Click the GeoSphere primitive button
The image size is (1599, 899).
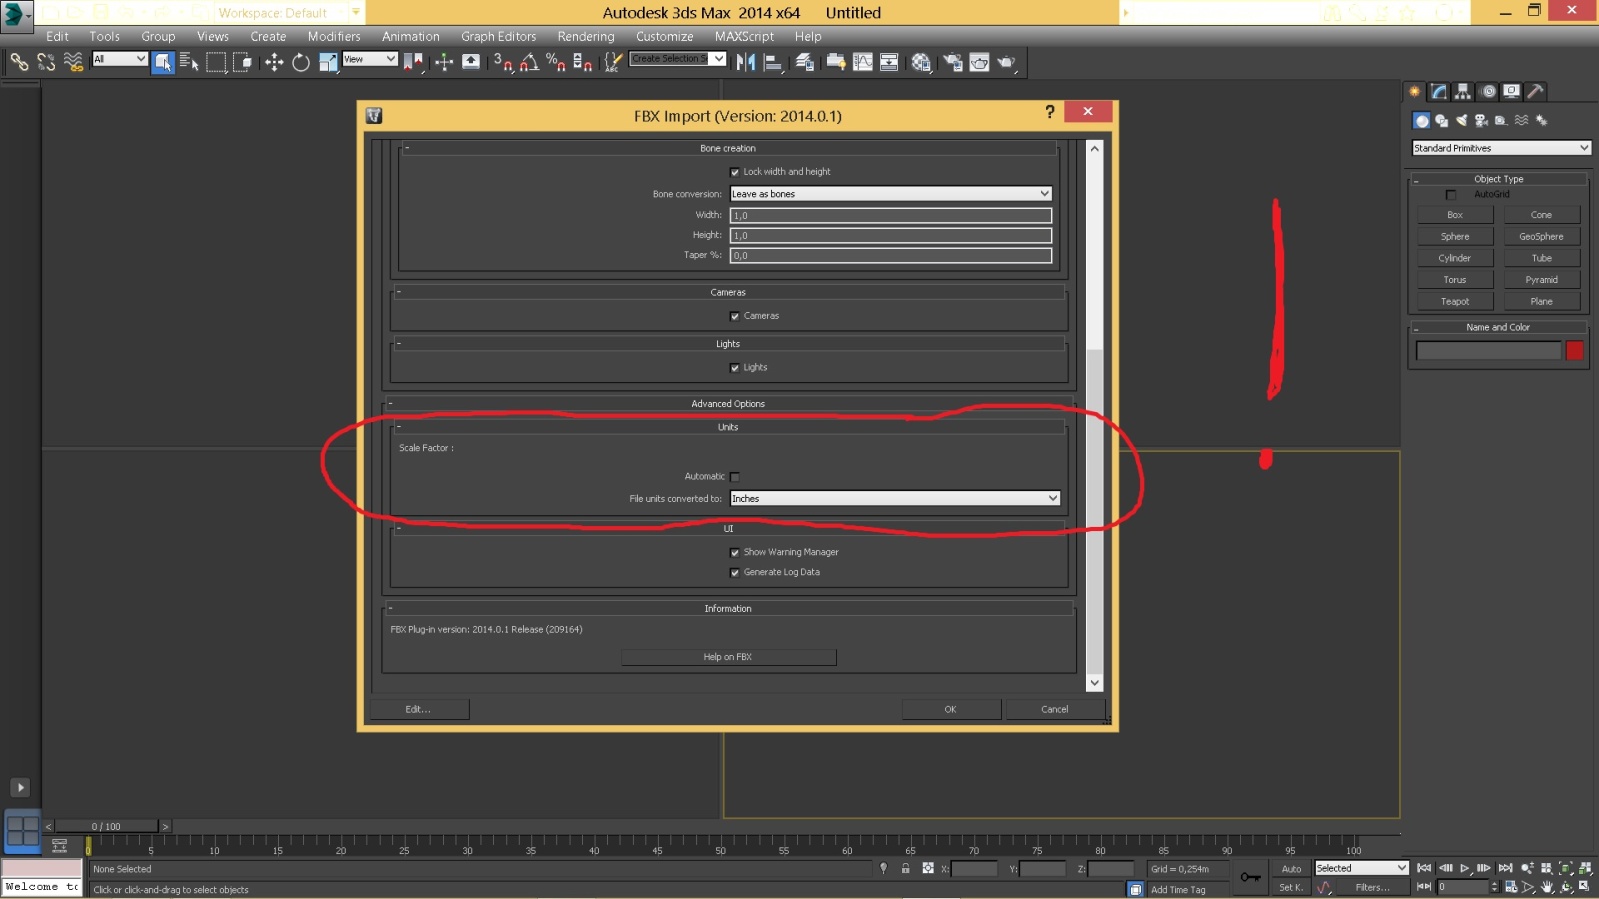1541,237
